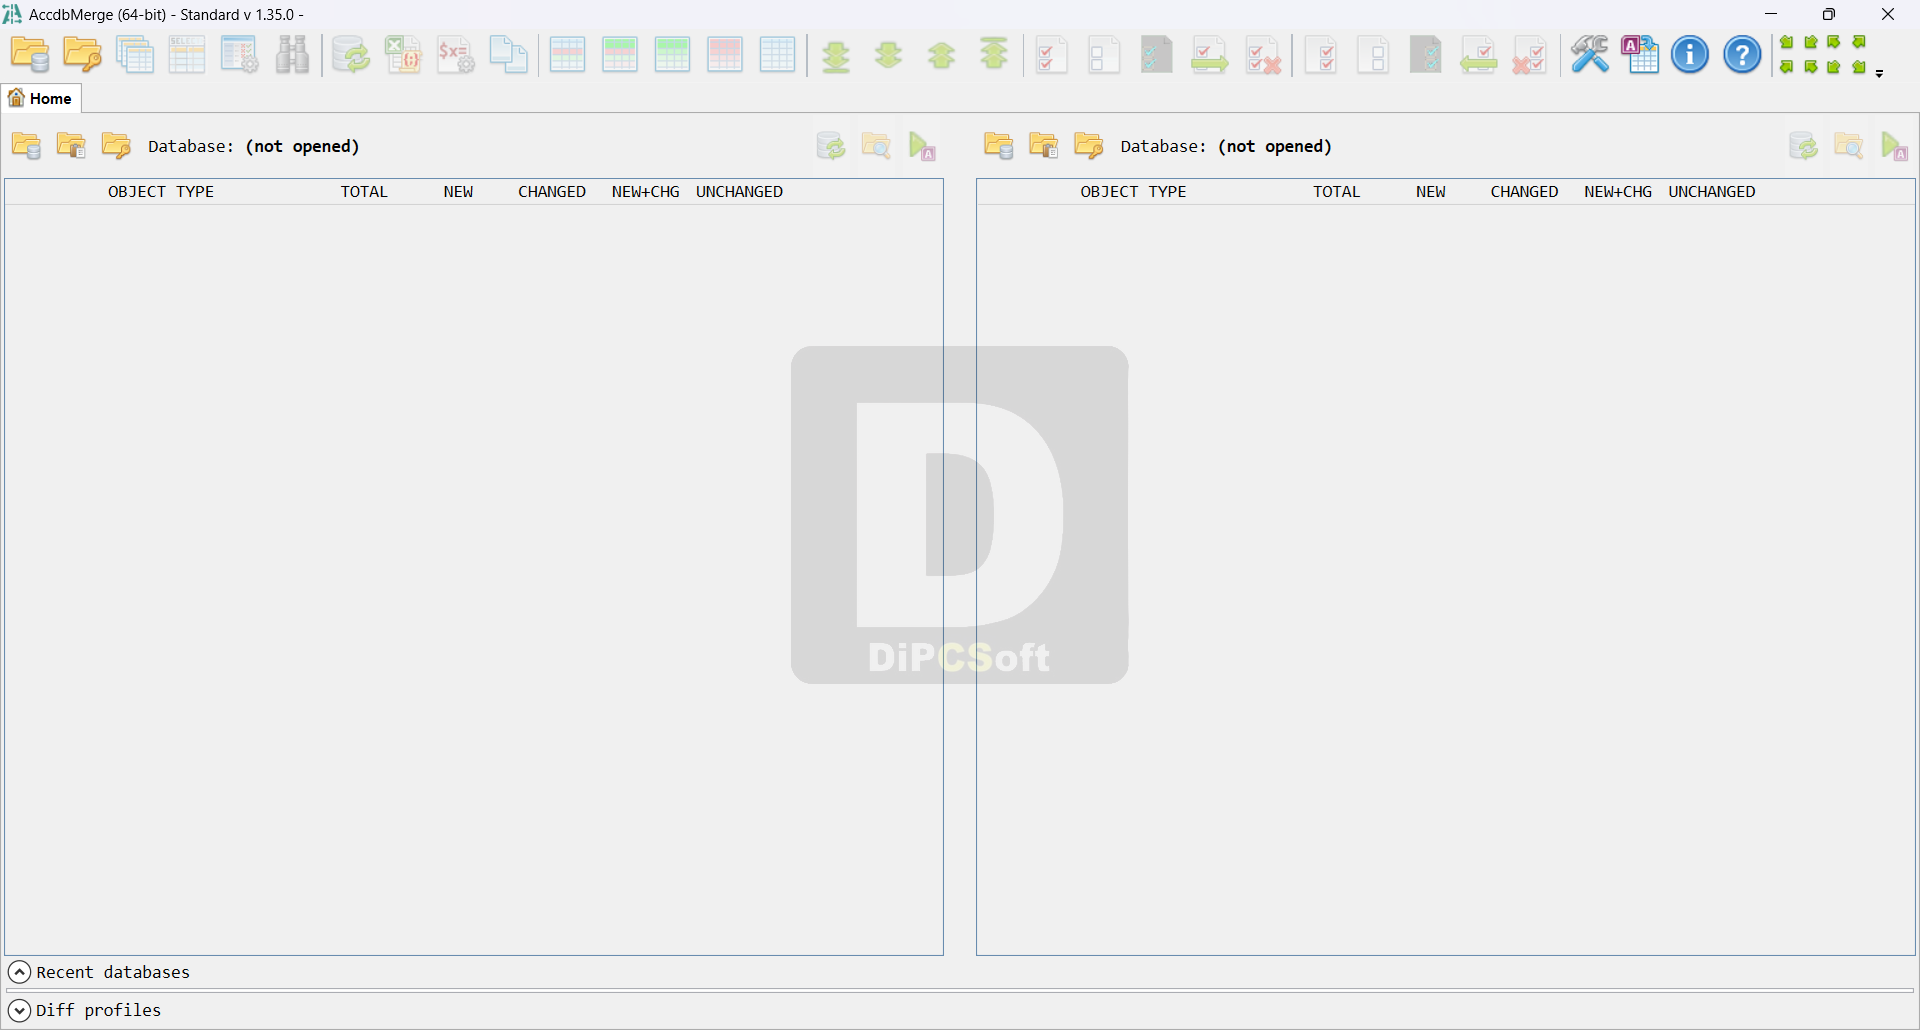
Task: Click the two-pages copy icon
Action: [508, 55]
